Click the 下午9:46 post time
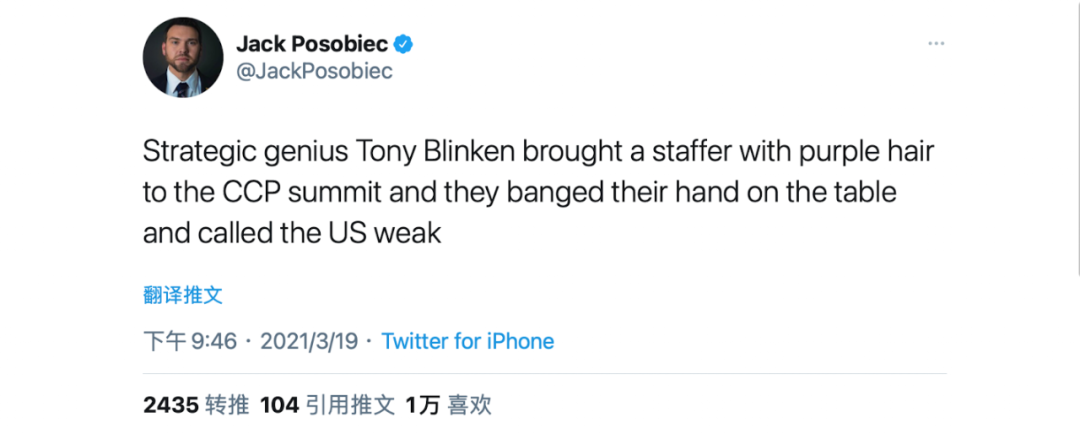Screen dimensions: 1080x434 click(x=190, y=341)
